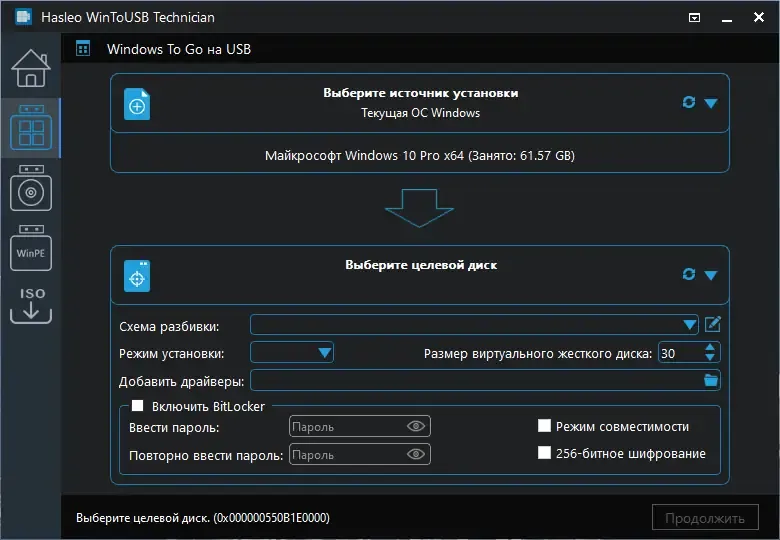Open the WinPE USB creator icon
The image size is (780, 540).
pyautogui.click(x=30, y=249)
